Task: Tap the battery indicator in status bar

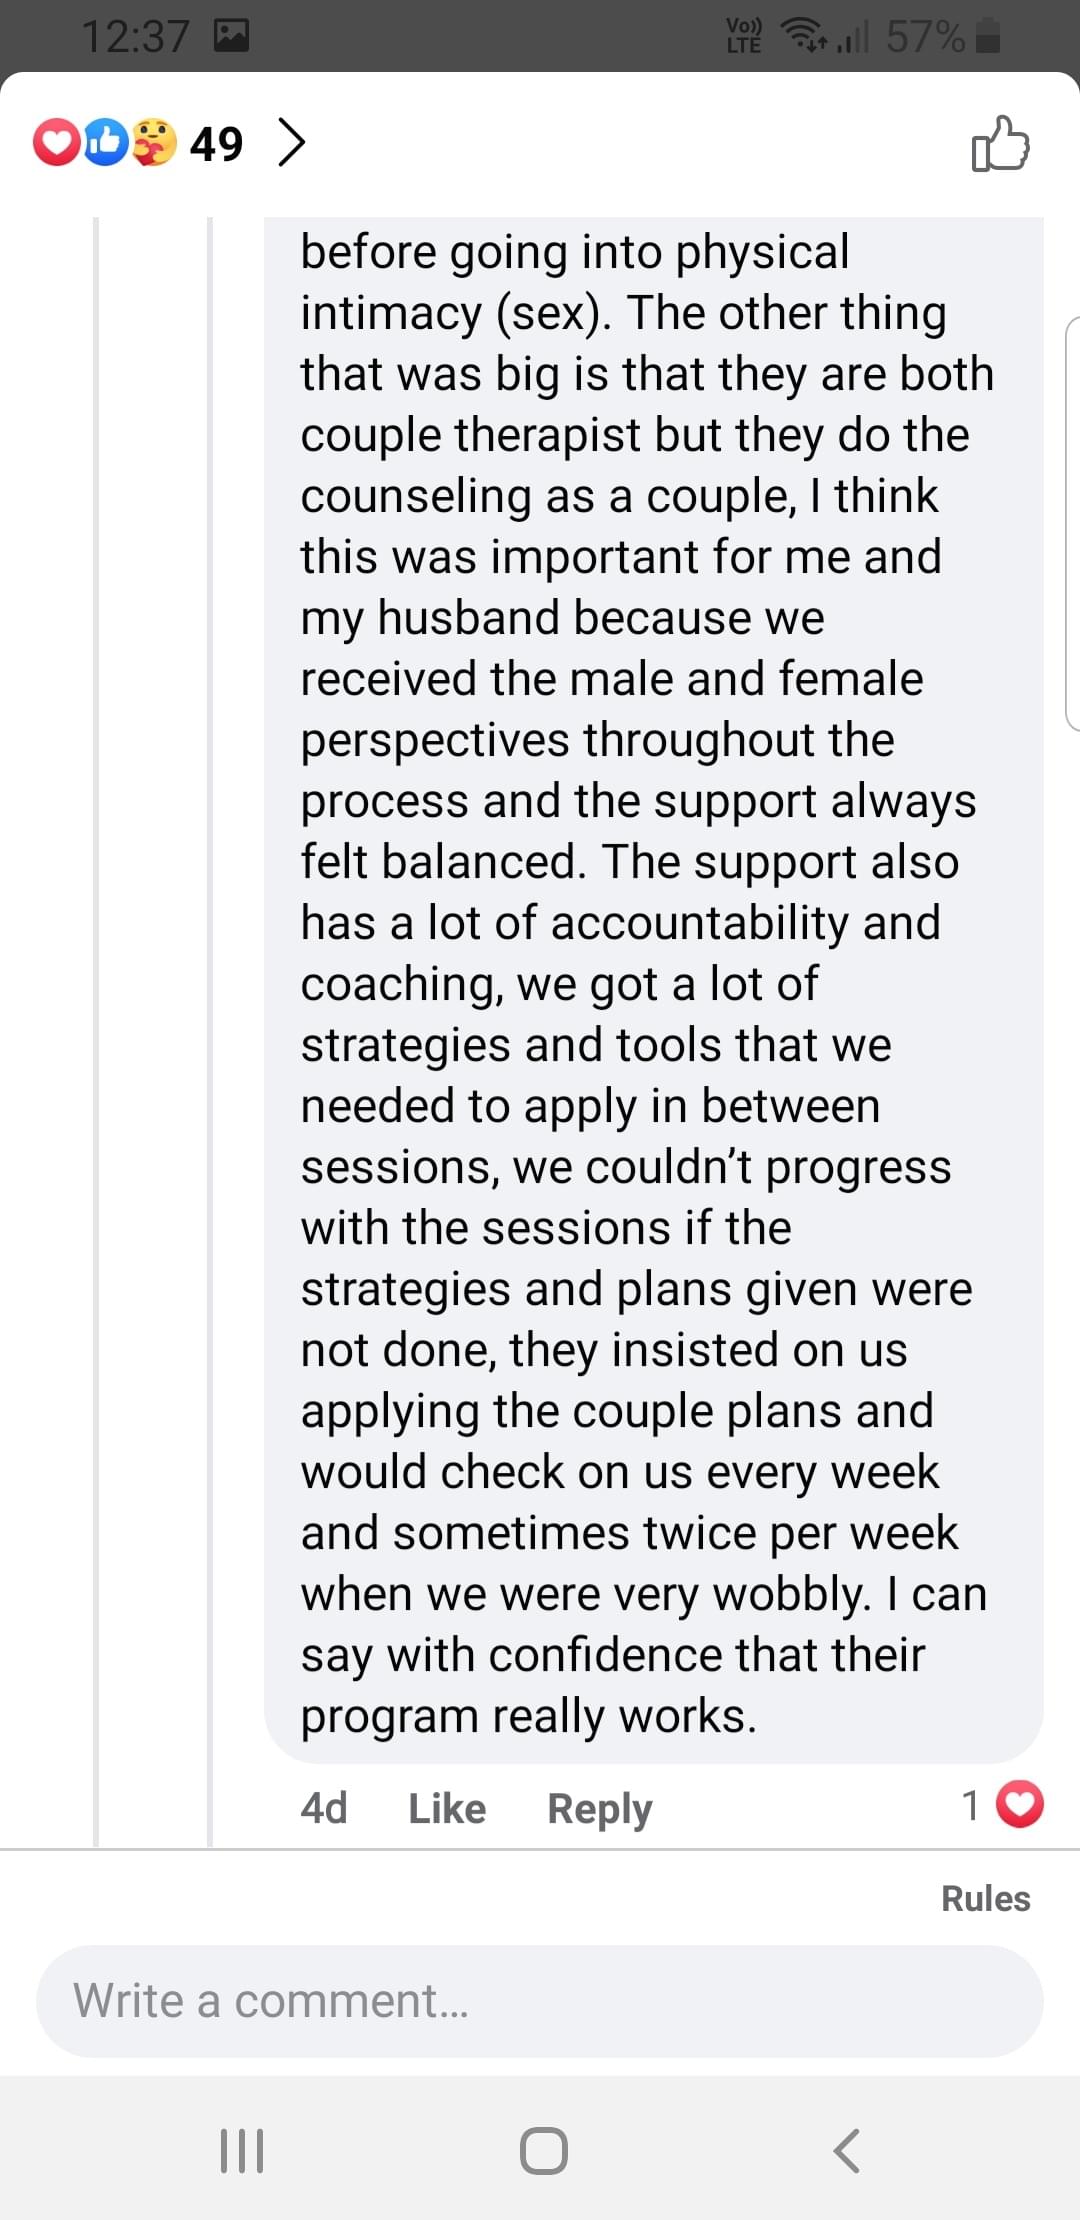Action: coord(987,37)
